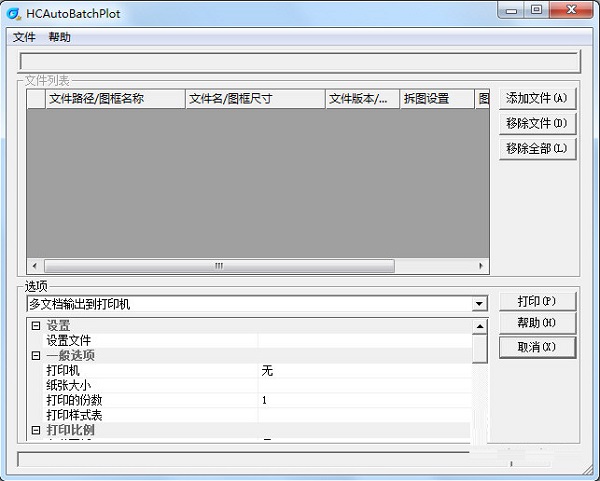Viewport: 600px width, 481px height.
Task: Click the 添加文件(A) button
Action: click(537, 98)
